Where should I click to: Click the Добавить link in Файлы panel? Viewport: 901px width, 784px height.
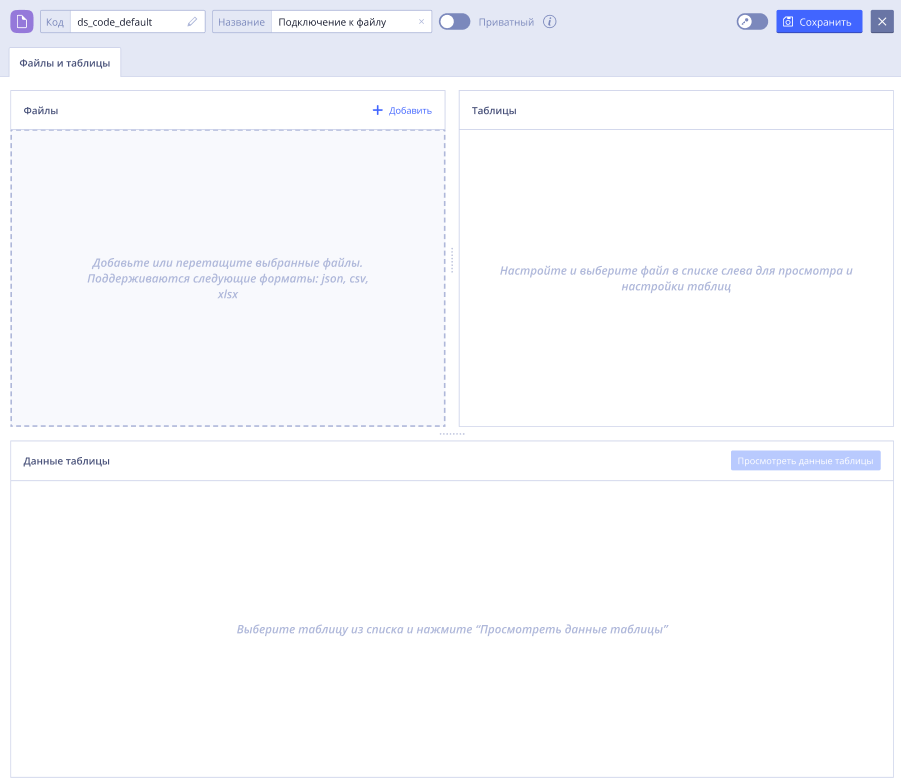pos(410,110)
